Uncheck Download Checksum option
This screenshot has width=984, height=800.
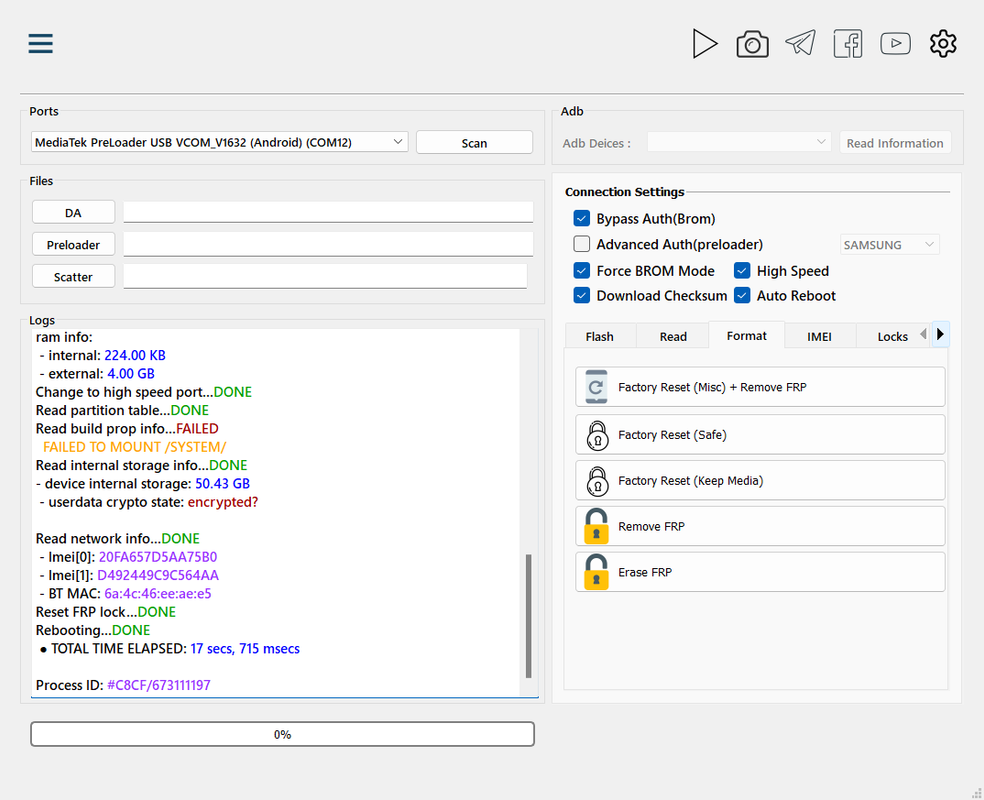582,296
